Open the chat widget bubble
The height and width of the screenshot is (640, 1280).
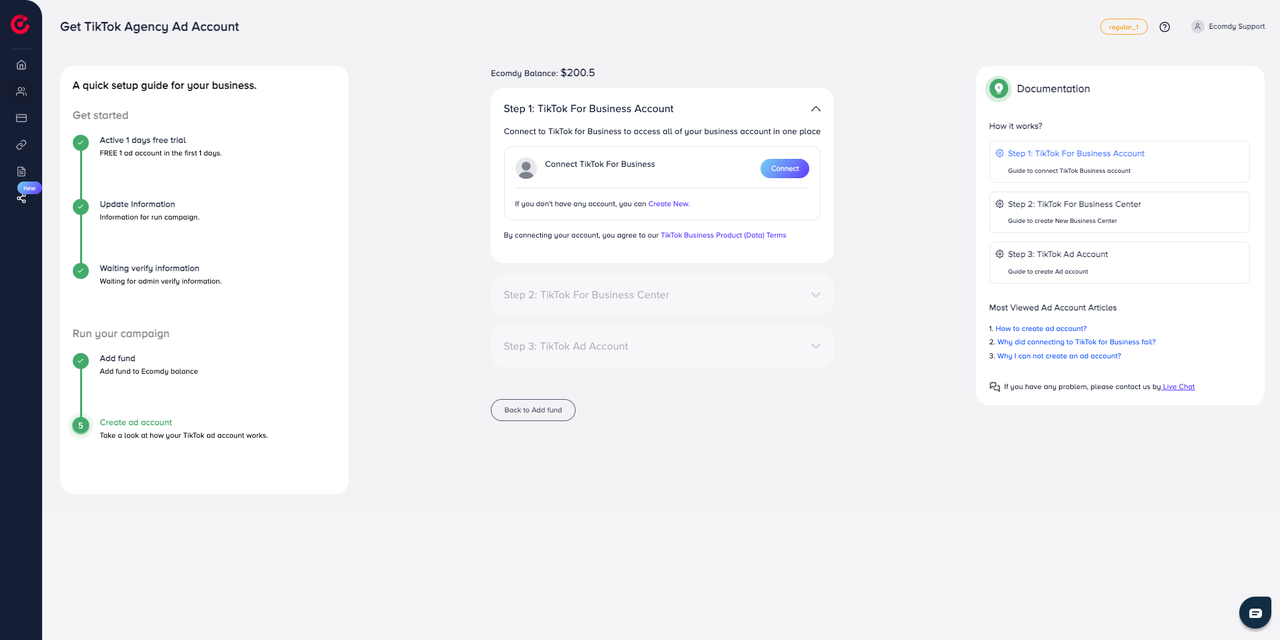[x=1255, y=613]
